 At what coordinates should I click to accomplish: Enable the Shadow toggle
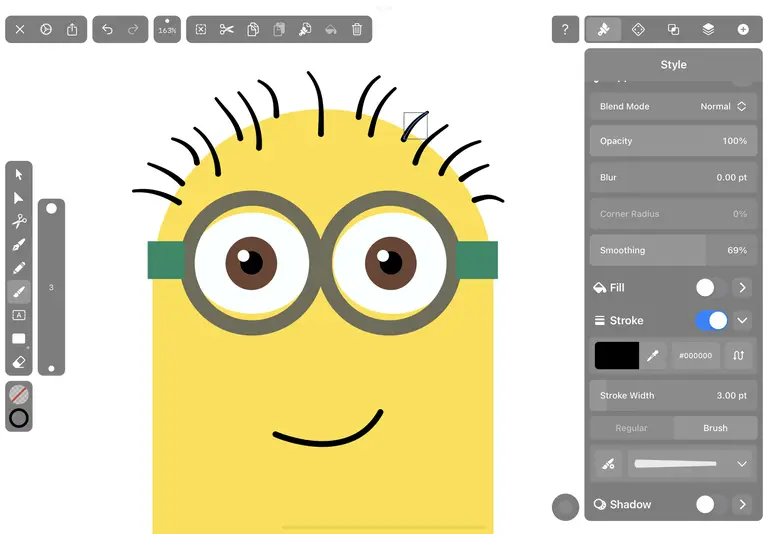(711, 504)
